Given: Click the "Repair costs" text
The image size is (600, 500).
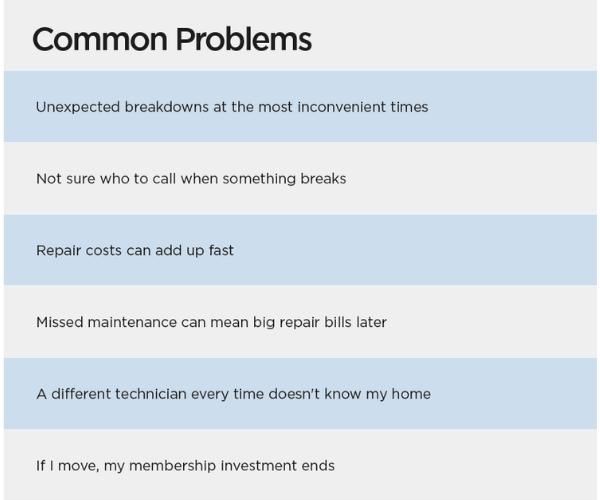Looking at the screenshot, I should 79,250.
